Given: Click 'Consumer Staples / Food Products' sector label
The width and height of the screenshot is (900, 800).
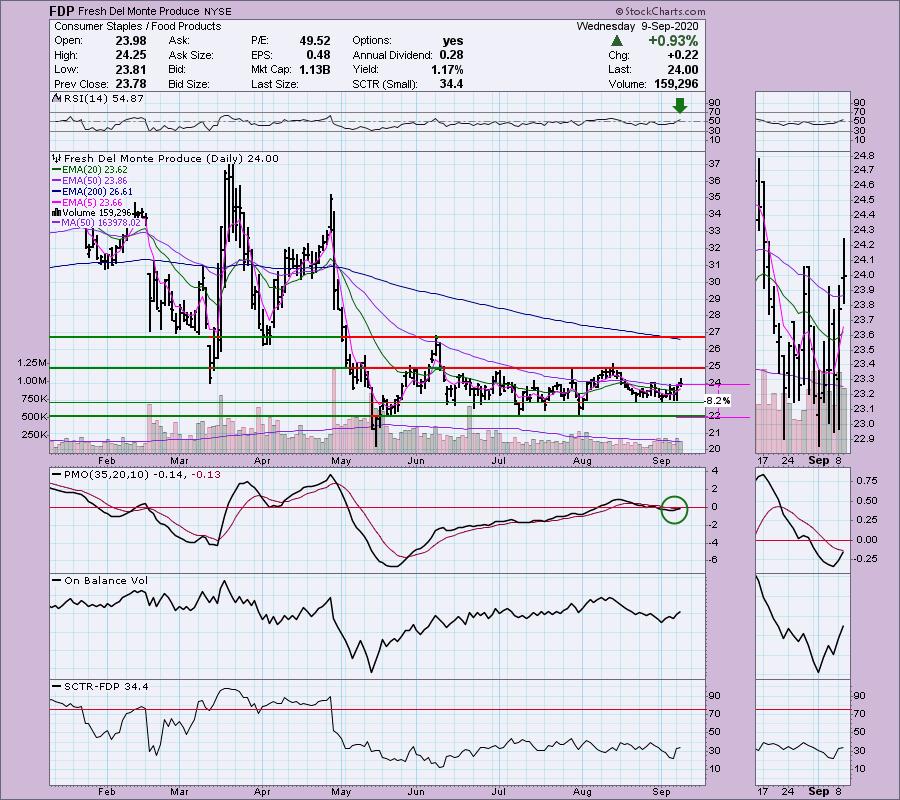Looking at the screenshot, I should coord(138,26).
